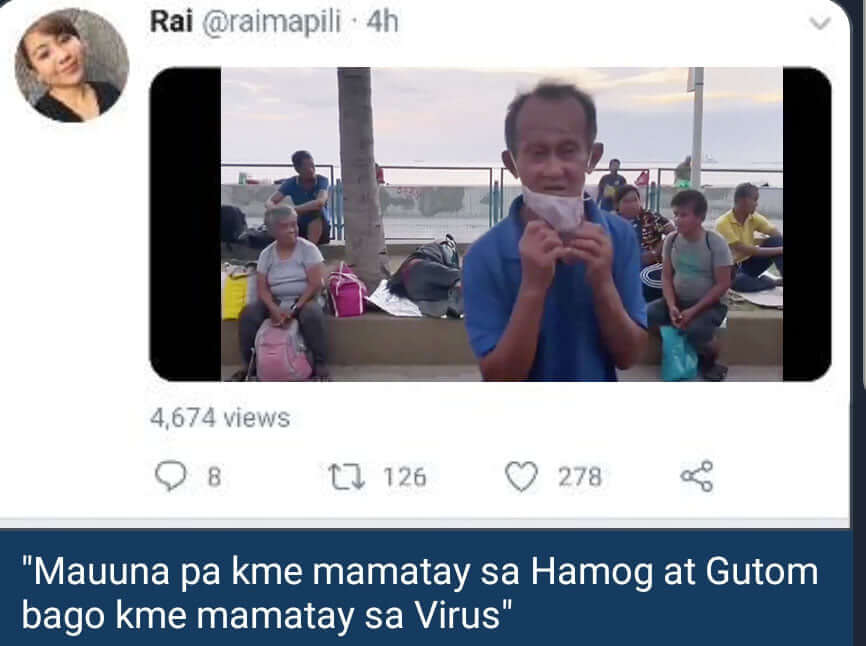Click the 278 likes count
Viewport: 866px width, 646px height.
(x=579, y=477)
